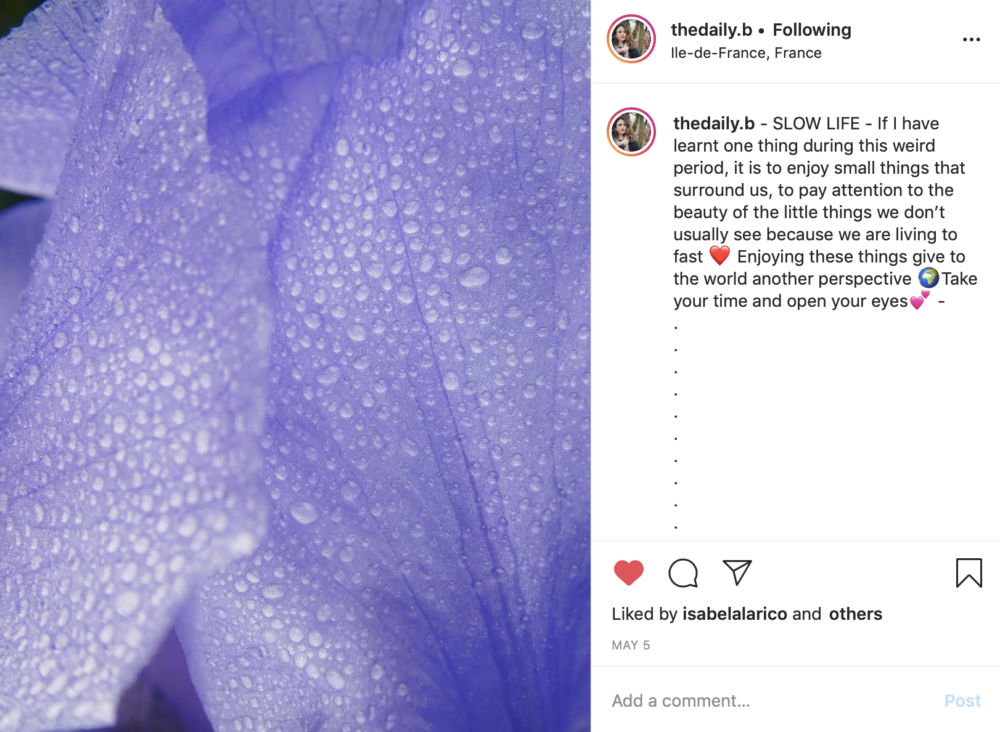Open thedaily.b username in header
Viewport: 1000px width, 732px height.
click(x=711, y=30)
